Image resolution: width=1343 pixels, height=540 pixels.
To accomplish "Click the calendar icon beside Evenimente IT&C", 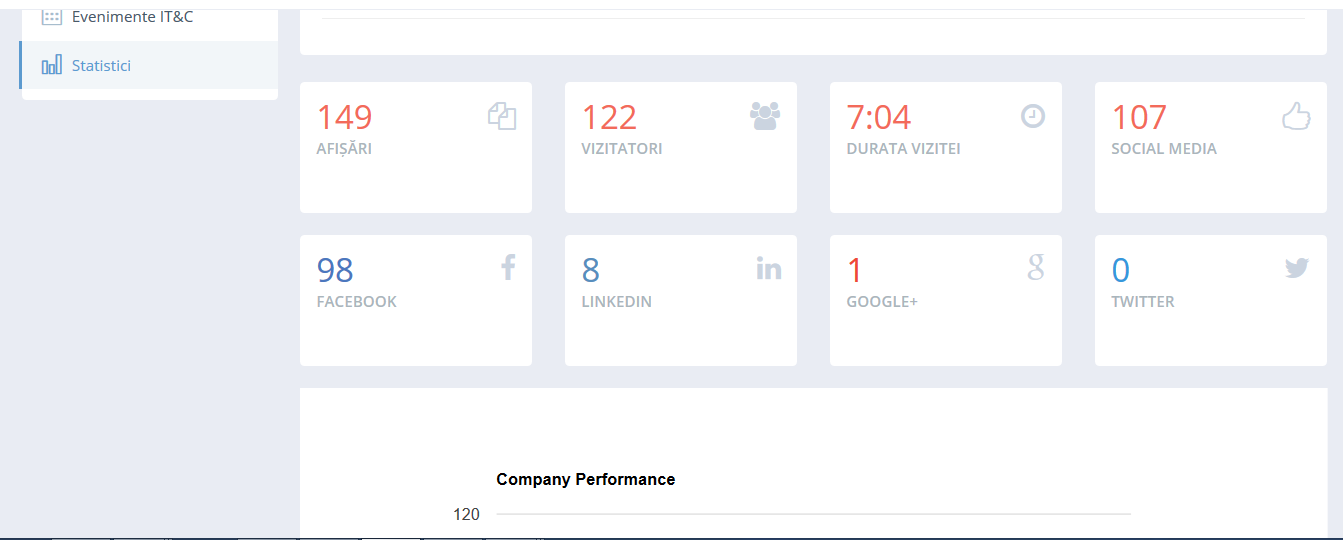I will [x=52, y=17].
